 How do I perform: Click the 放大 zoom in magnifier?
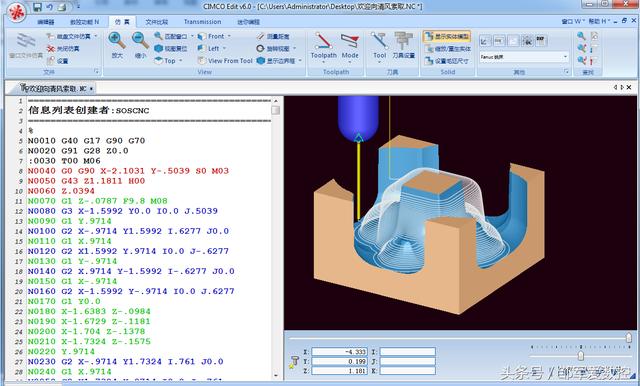tap(117, 45)
